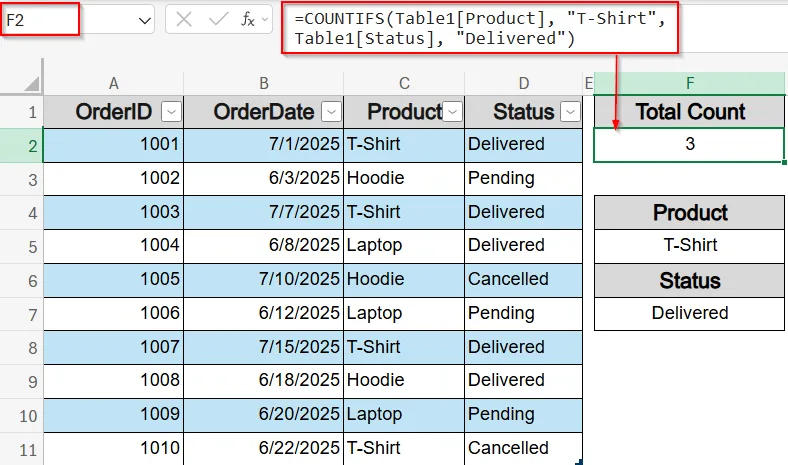The height and width of the screenshot is (465, 788).
Task: Select date cell 6/22/2025
Action: pos(264,449)
